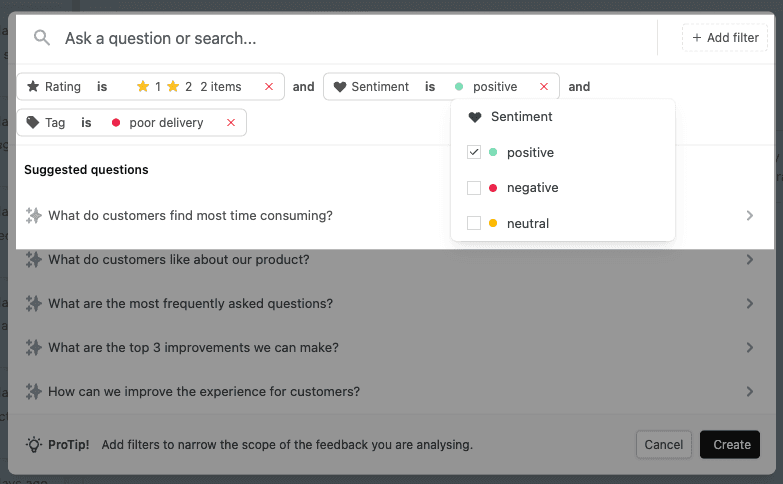783x484 pixels.
Task: Click the search magnifier icon
Action: click(42, 38)
